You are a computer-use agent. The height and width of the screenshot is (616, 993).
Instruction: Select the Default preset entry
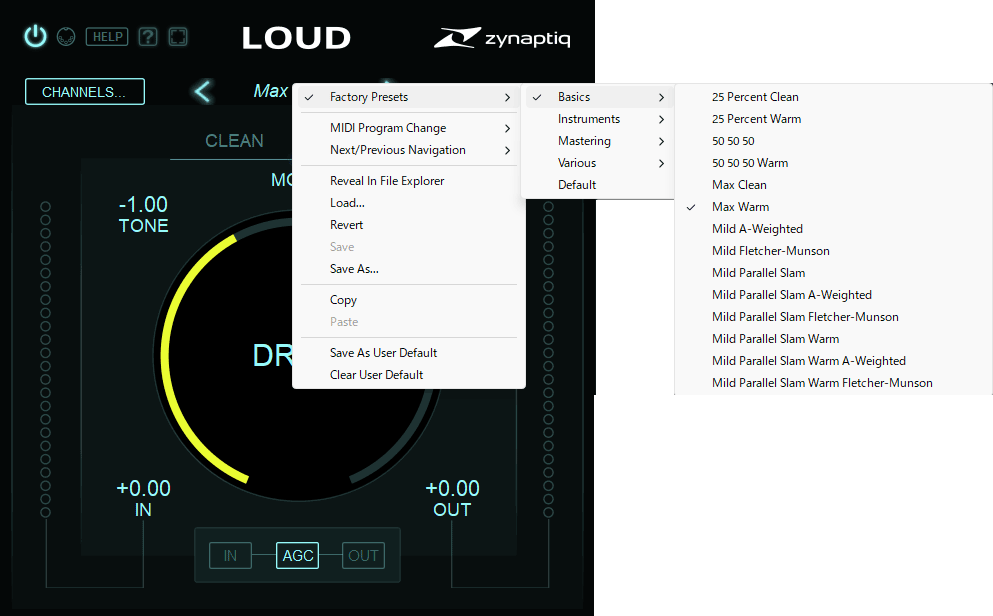pyautogui.click(x=598, y=185)
